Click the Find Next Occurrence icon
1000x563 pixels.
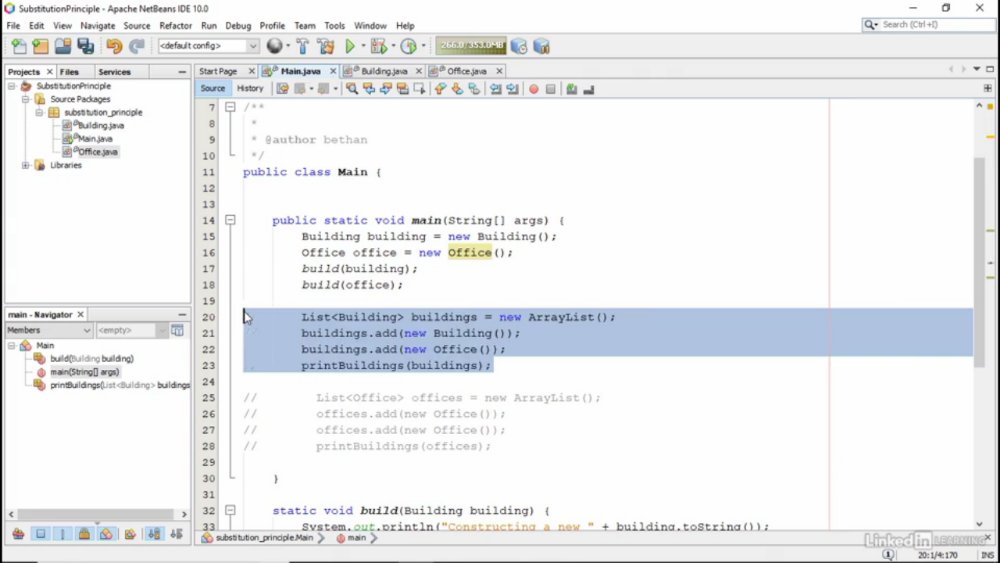coord(385,89)
